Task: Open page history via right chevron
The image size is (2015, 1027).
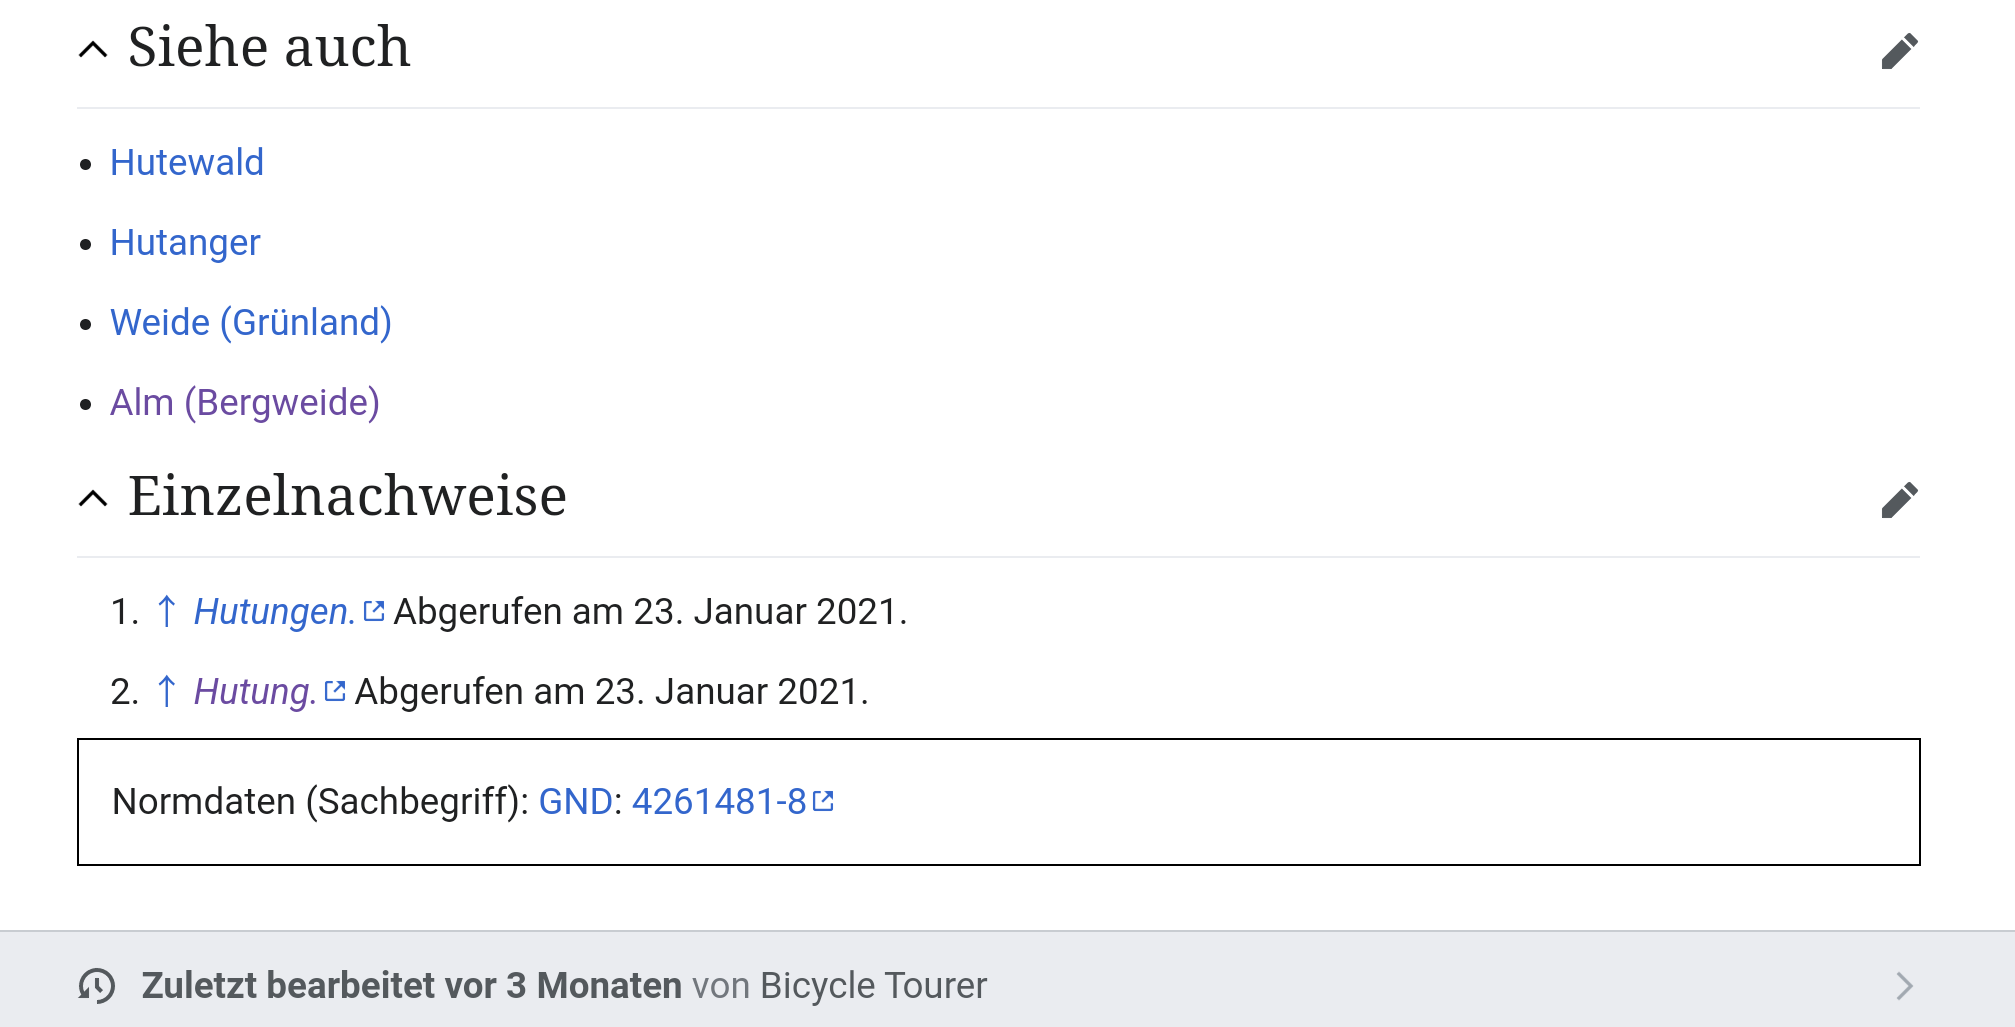Action: pos(1904,986)
